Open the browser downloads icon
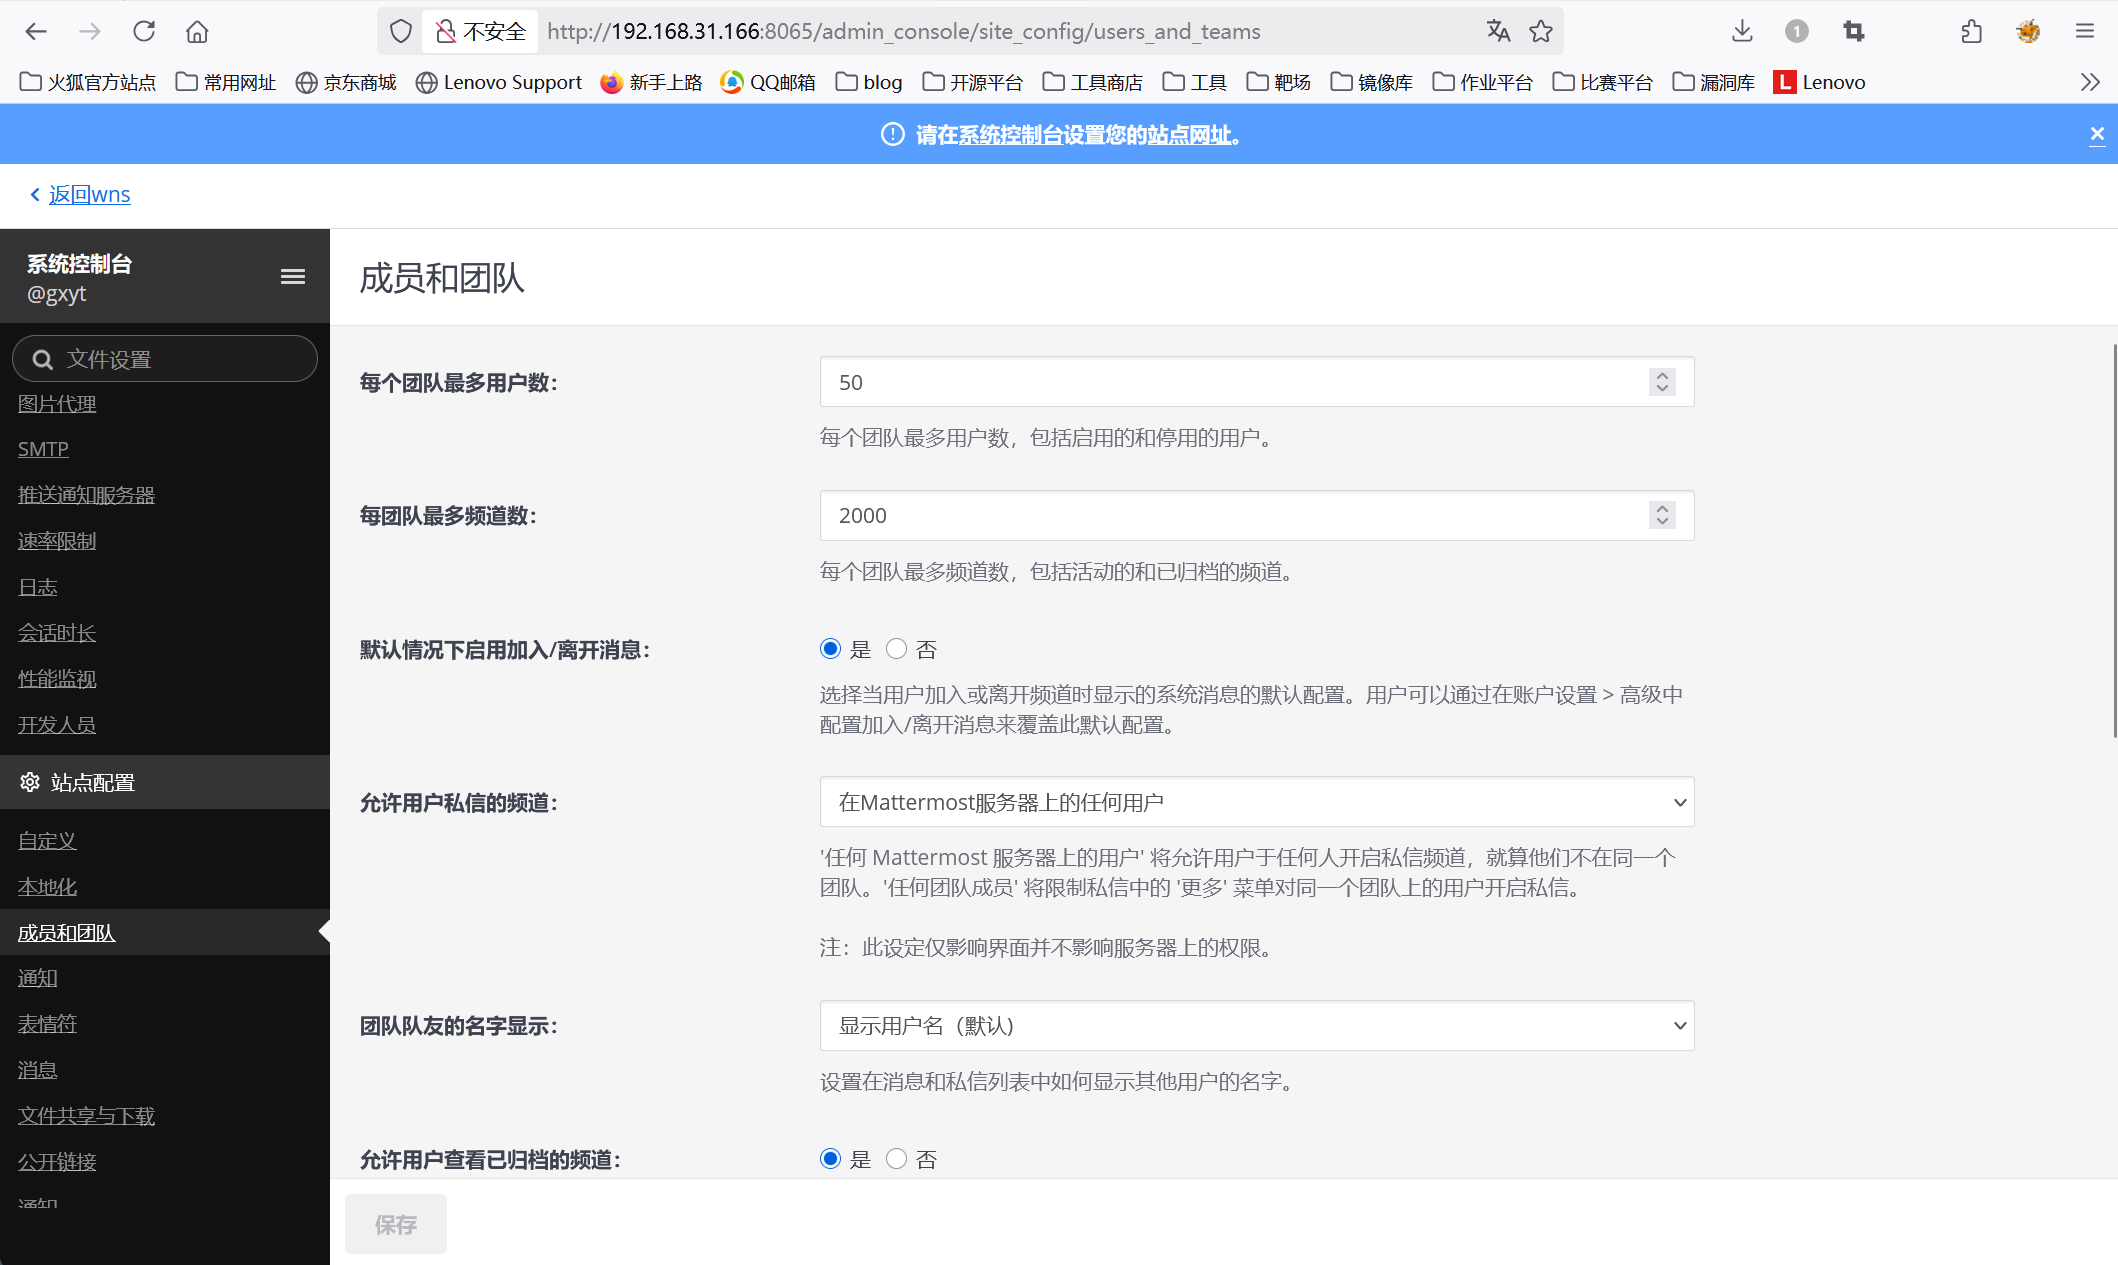The width and height of the screenshot is (2118, 1265). pyautogui.click(x=1742, y=31)
